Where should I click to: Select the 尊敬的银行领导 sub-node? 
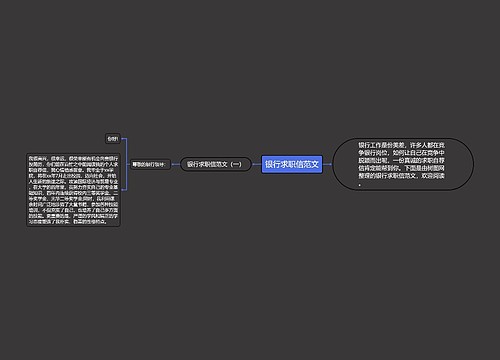click(x=150, y=164)
